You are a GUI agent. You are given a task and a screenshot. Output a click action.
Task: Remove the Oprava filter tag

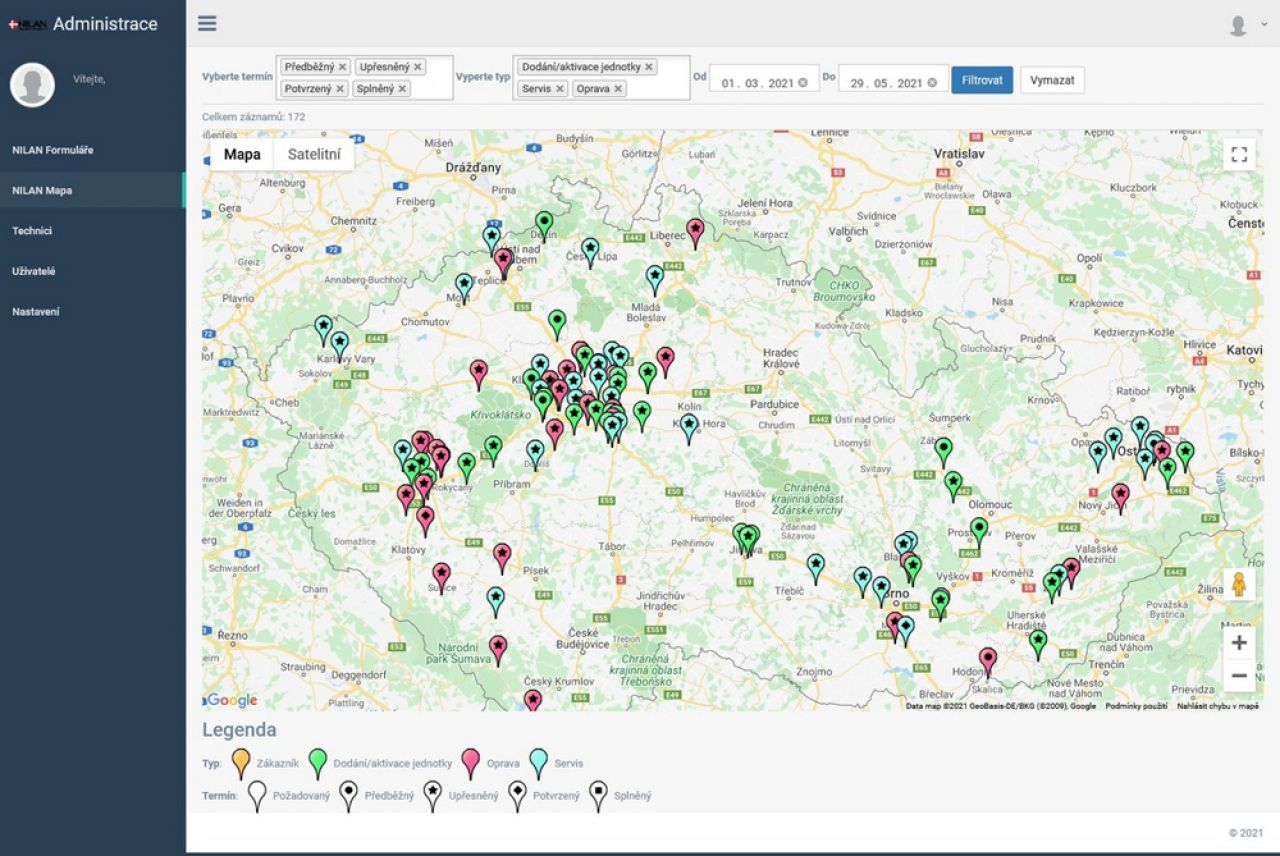(x=618, y=89)
